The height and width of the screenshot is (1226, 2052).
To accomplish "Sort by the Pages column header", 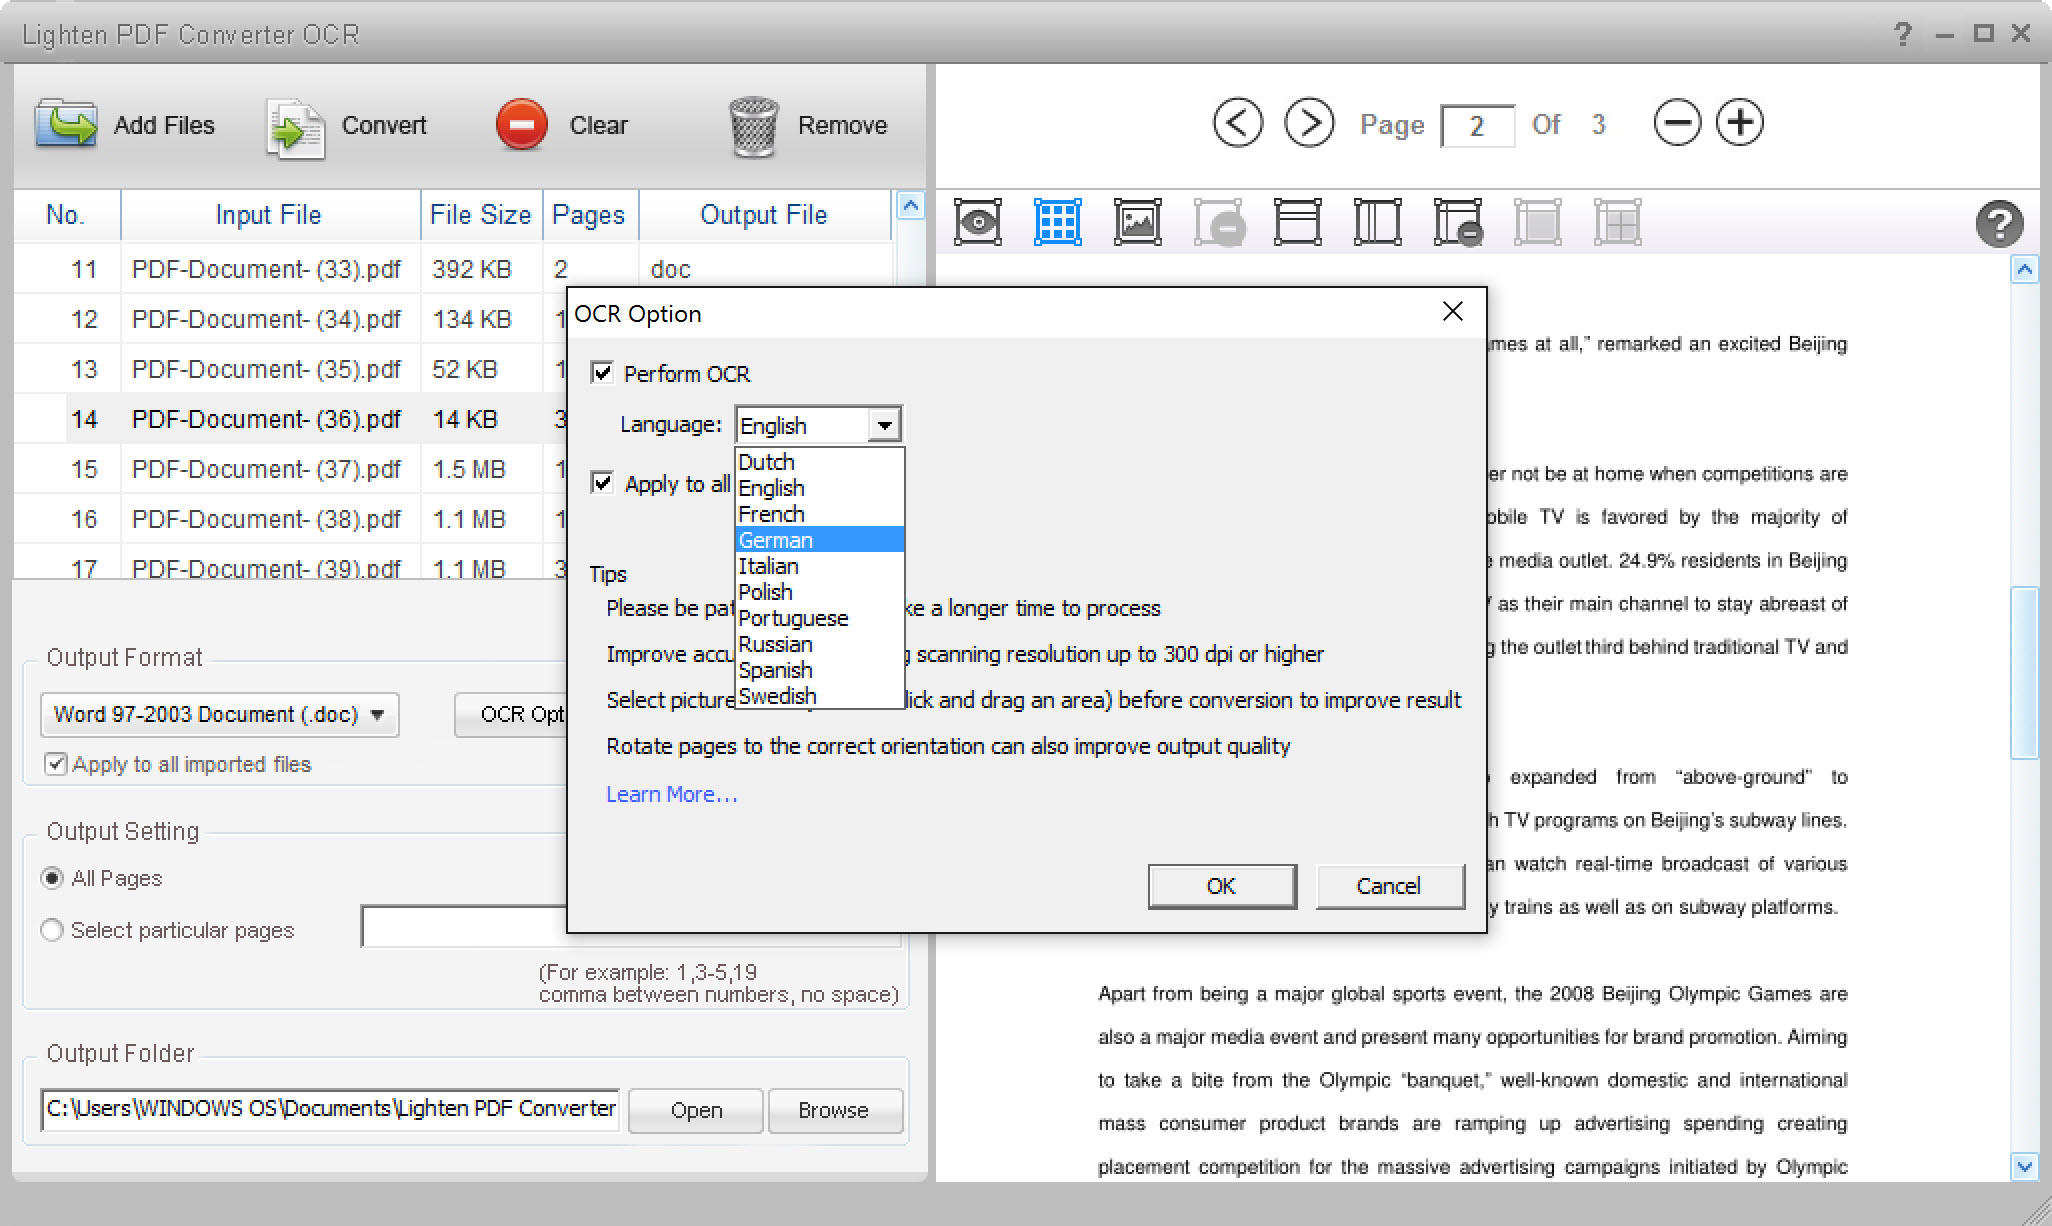I will (590, 215).
